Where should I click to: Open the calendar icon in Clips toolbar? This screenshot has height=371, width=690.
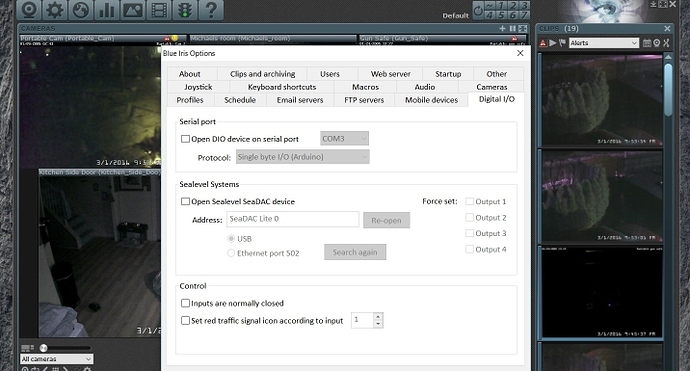tap(647, 43)
